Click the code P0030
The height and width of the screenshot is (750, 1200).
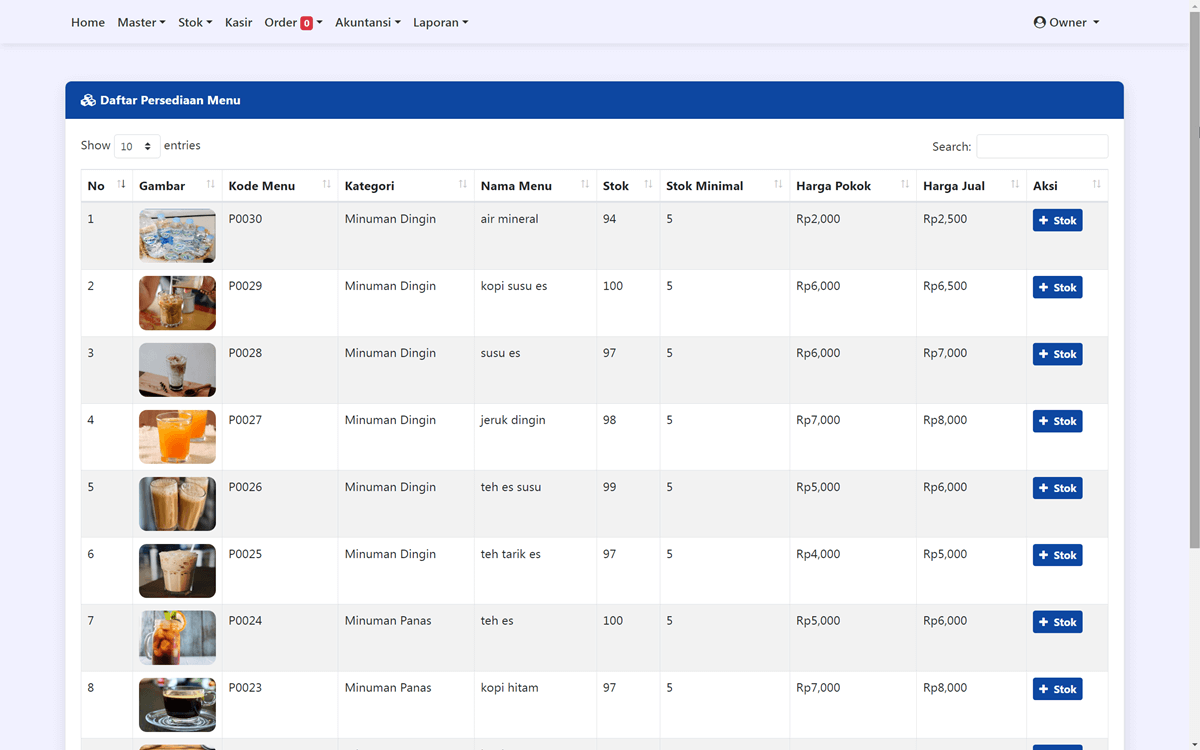245,219
